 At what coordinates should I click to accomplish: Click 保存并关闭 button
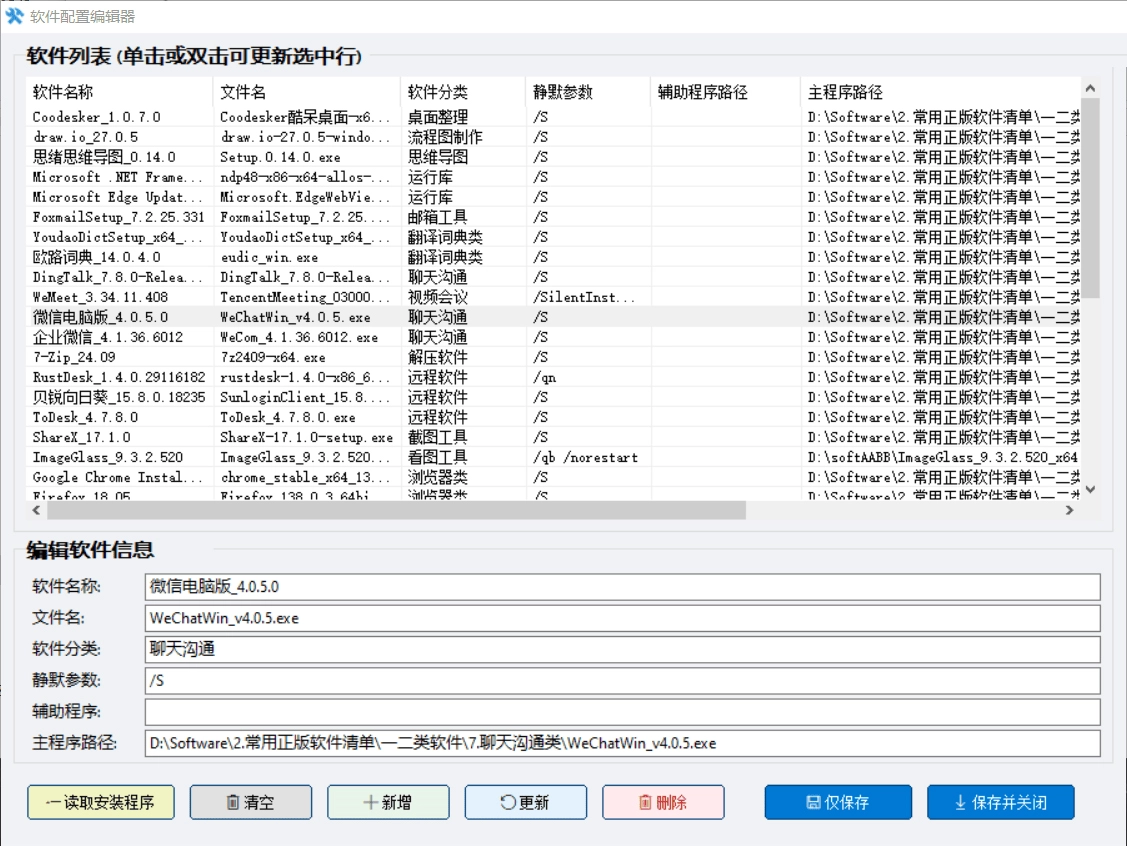(x=1000, y=802)
